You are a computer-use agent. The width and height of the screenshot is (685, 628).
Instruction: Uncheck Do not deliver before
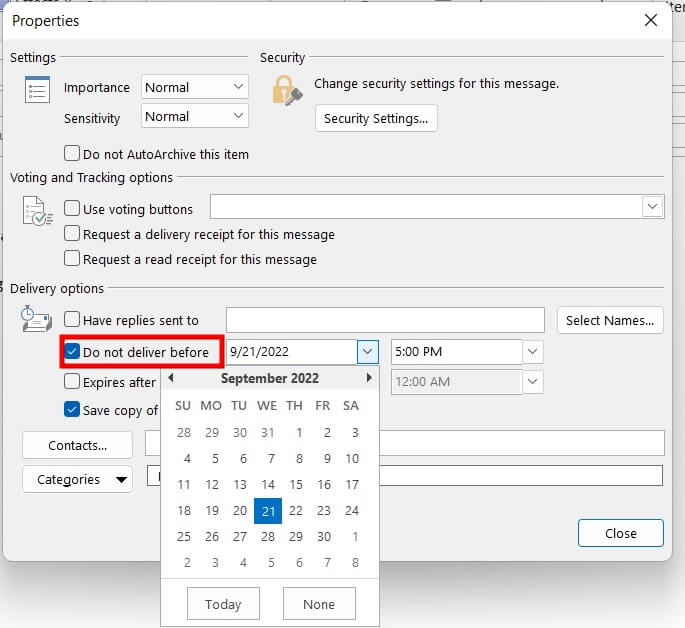point(72,352)
